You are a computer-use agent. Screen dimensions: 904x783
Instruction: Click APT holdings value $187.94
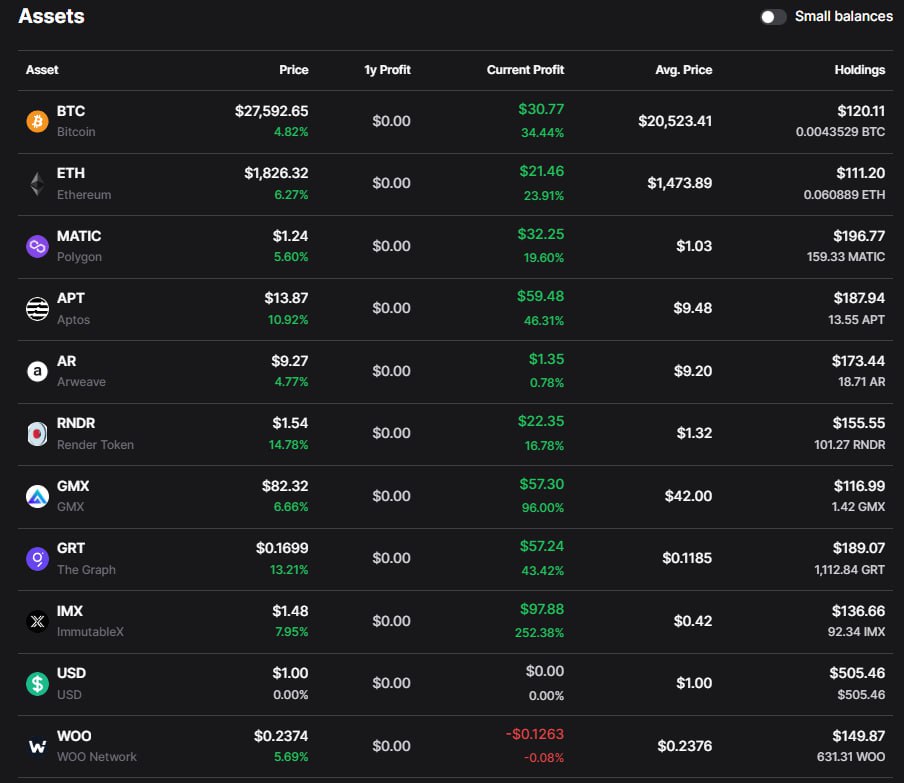point(859,298)
